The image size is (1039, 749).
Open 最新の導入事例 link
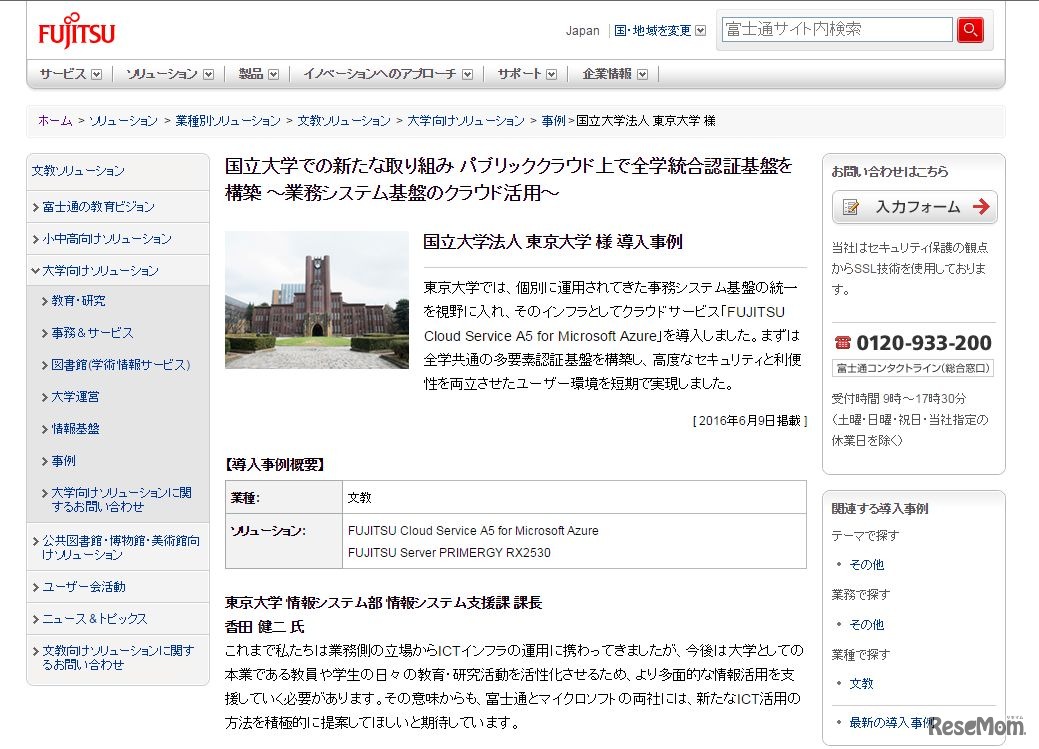[891, 722]
